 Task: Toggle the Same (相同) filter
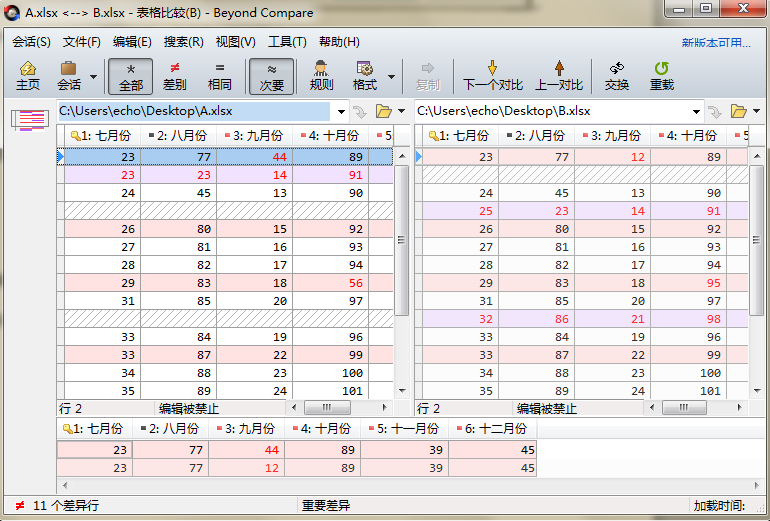tap(220, 76)
